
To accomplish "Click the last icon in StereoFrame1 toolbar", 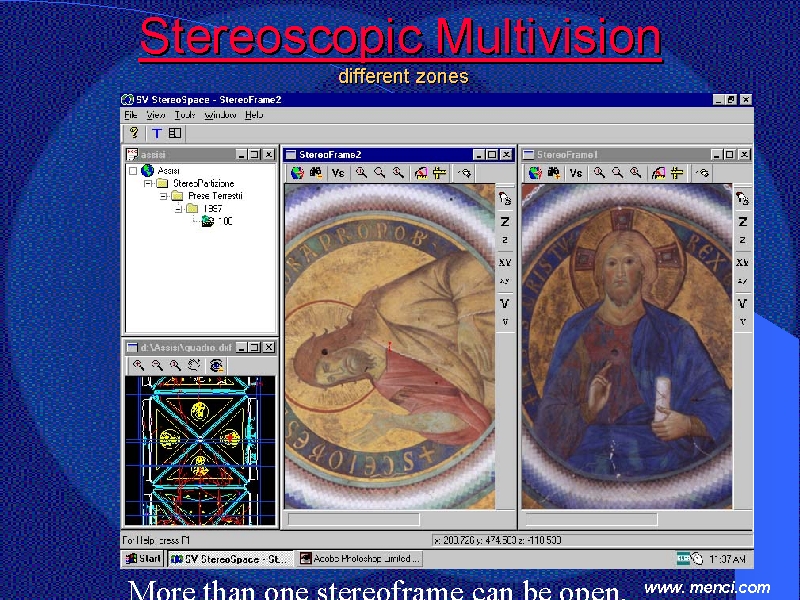I will [x=702, y=173].
